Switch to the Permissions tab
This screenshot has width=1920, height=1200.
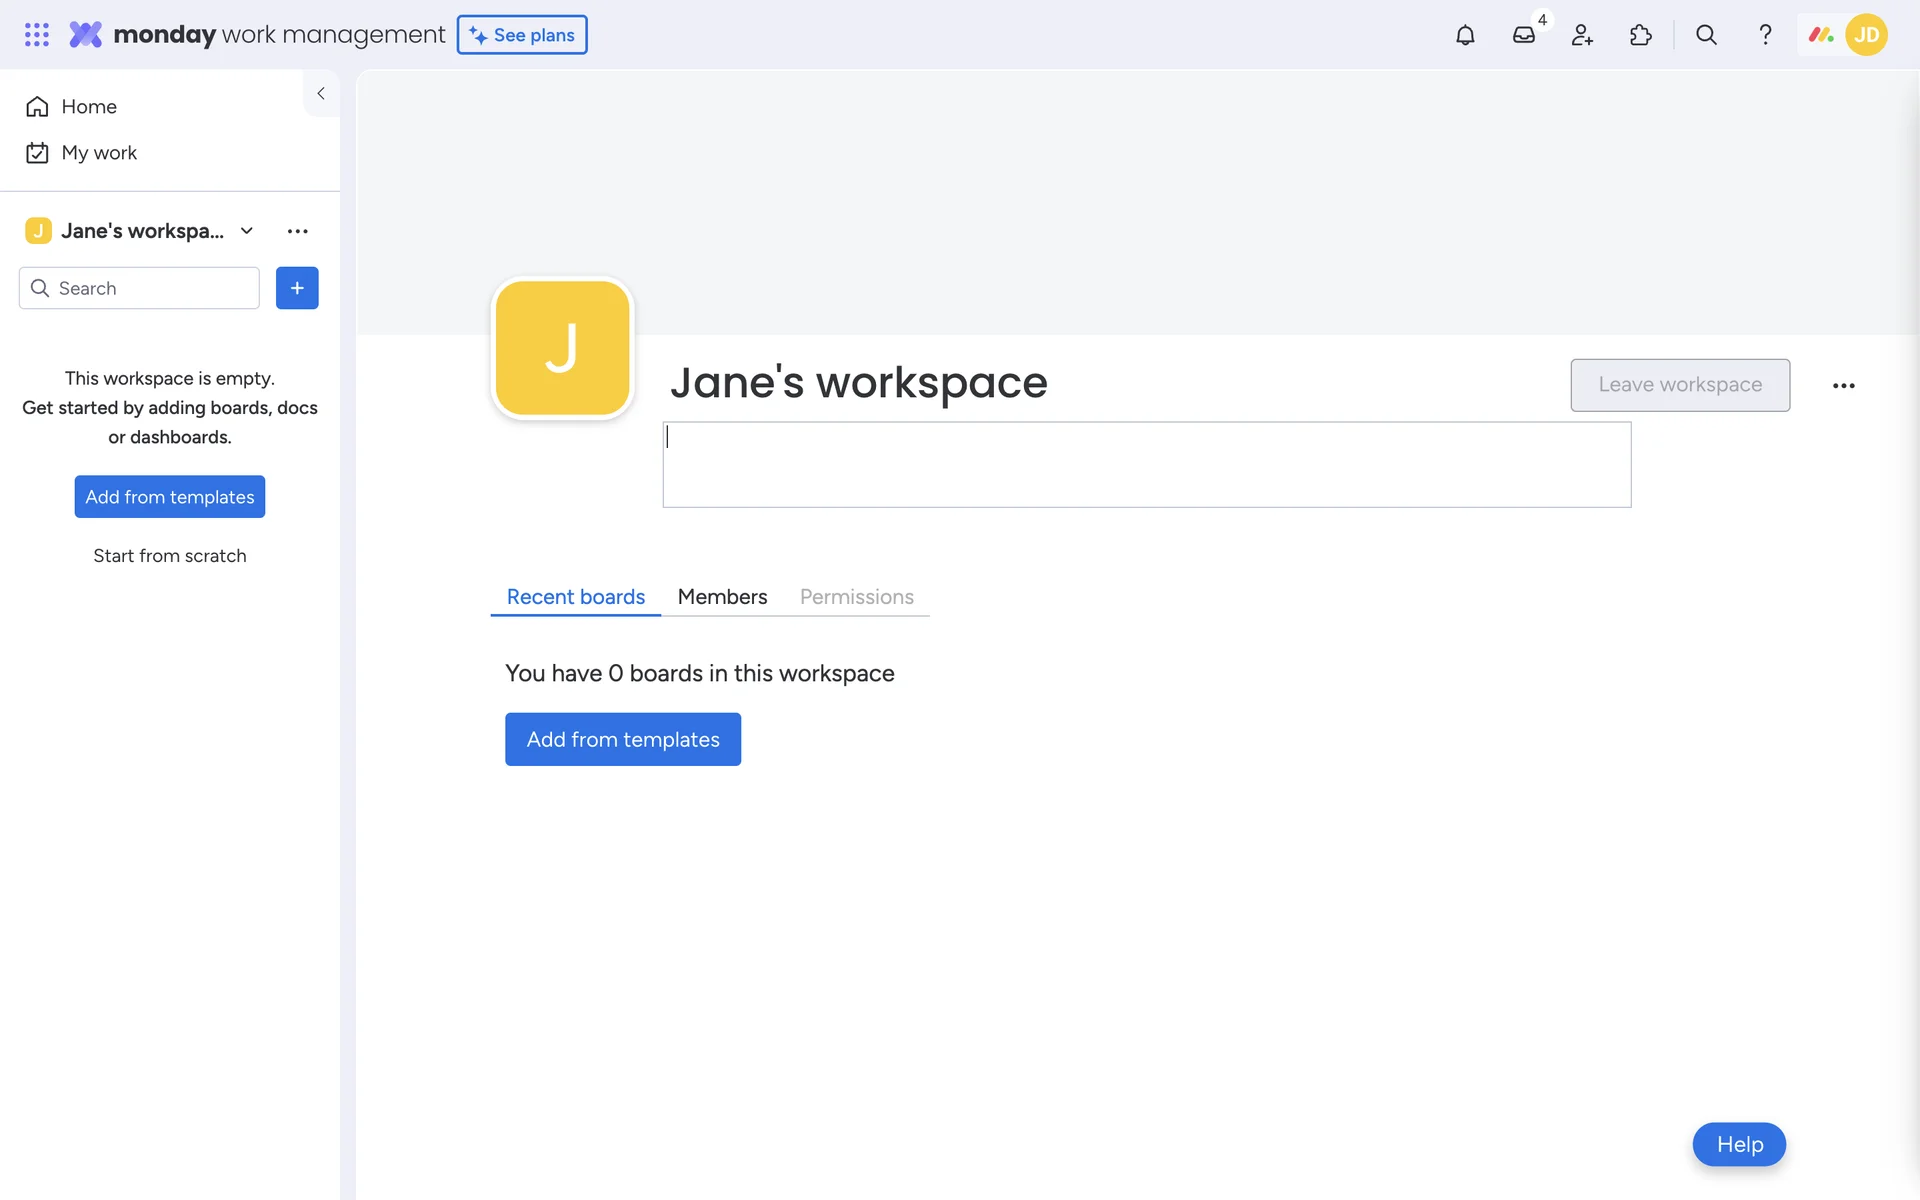pyautogui.click(x=856, y=597)
